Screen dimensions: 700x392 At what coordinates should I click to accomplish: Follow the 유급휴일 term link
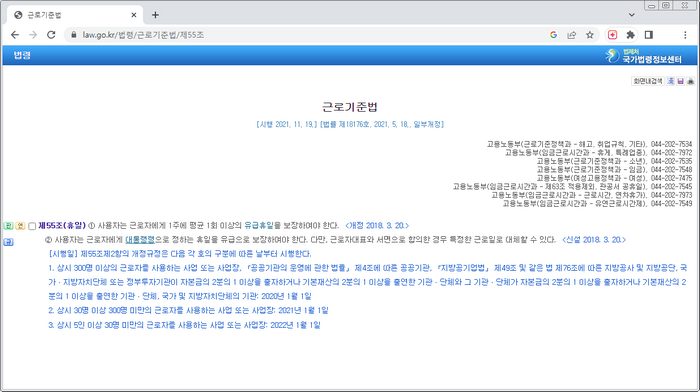[259, 225]
